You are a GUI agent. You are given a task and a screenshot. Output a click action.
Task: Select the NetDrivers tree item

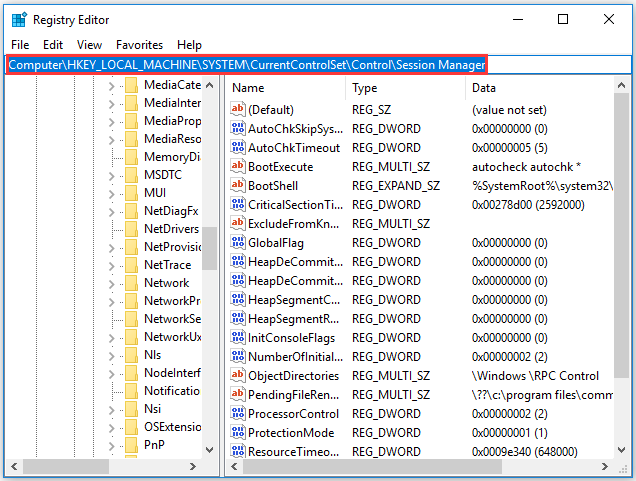coord(171,229)
